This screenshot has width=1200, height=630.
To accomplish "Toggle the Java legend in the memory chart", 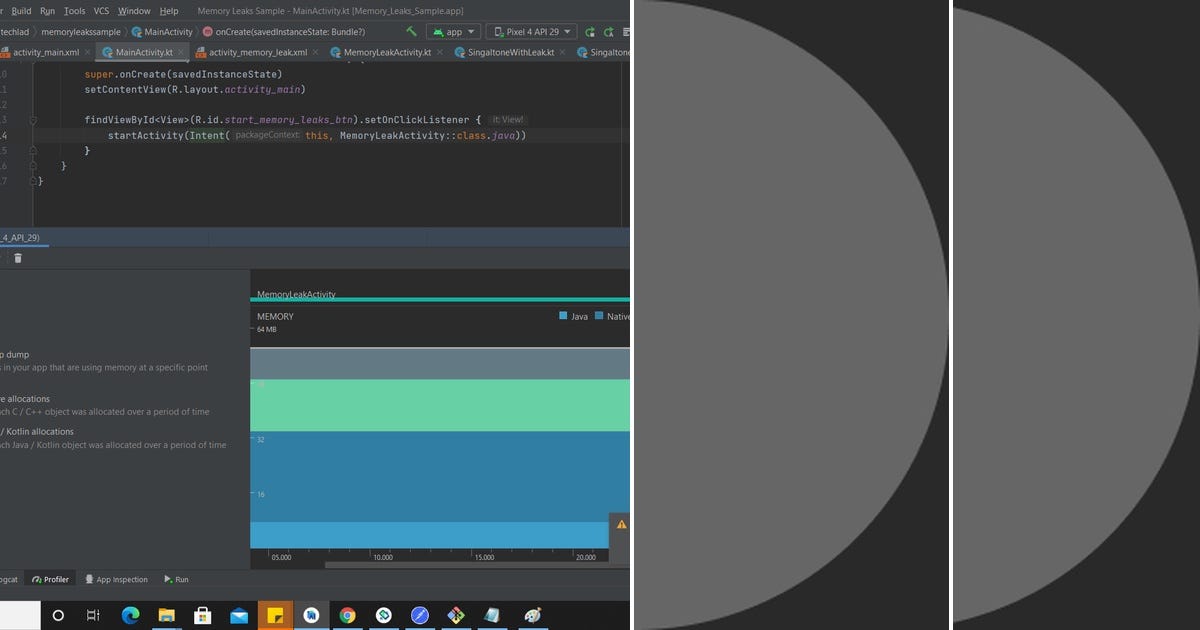I will (x=574, y=316).
